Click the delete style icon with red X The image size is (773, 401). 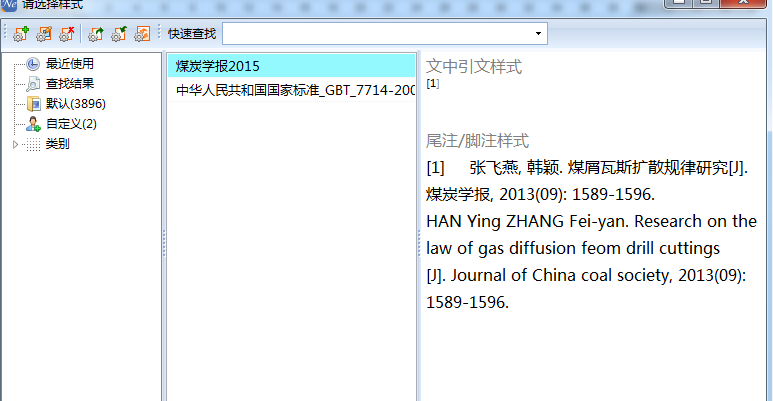point(67,34)
